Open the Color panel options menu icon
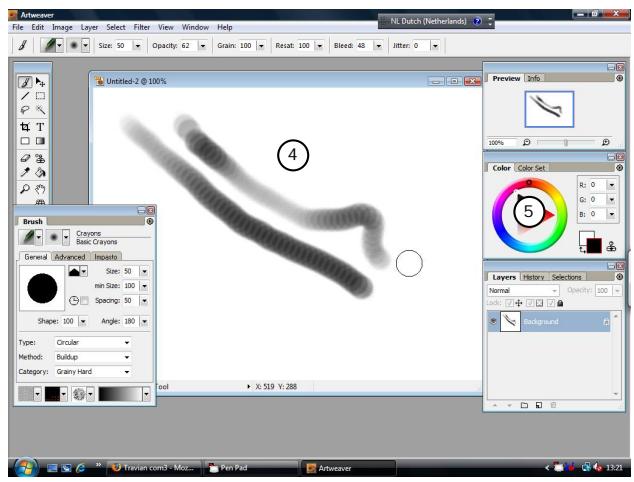This screenshot has width=634, height=482. [x=619, y=167]
